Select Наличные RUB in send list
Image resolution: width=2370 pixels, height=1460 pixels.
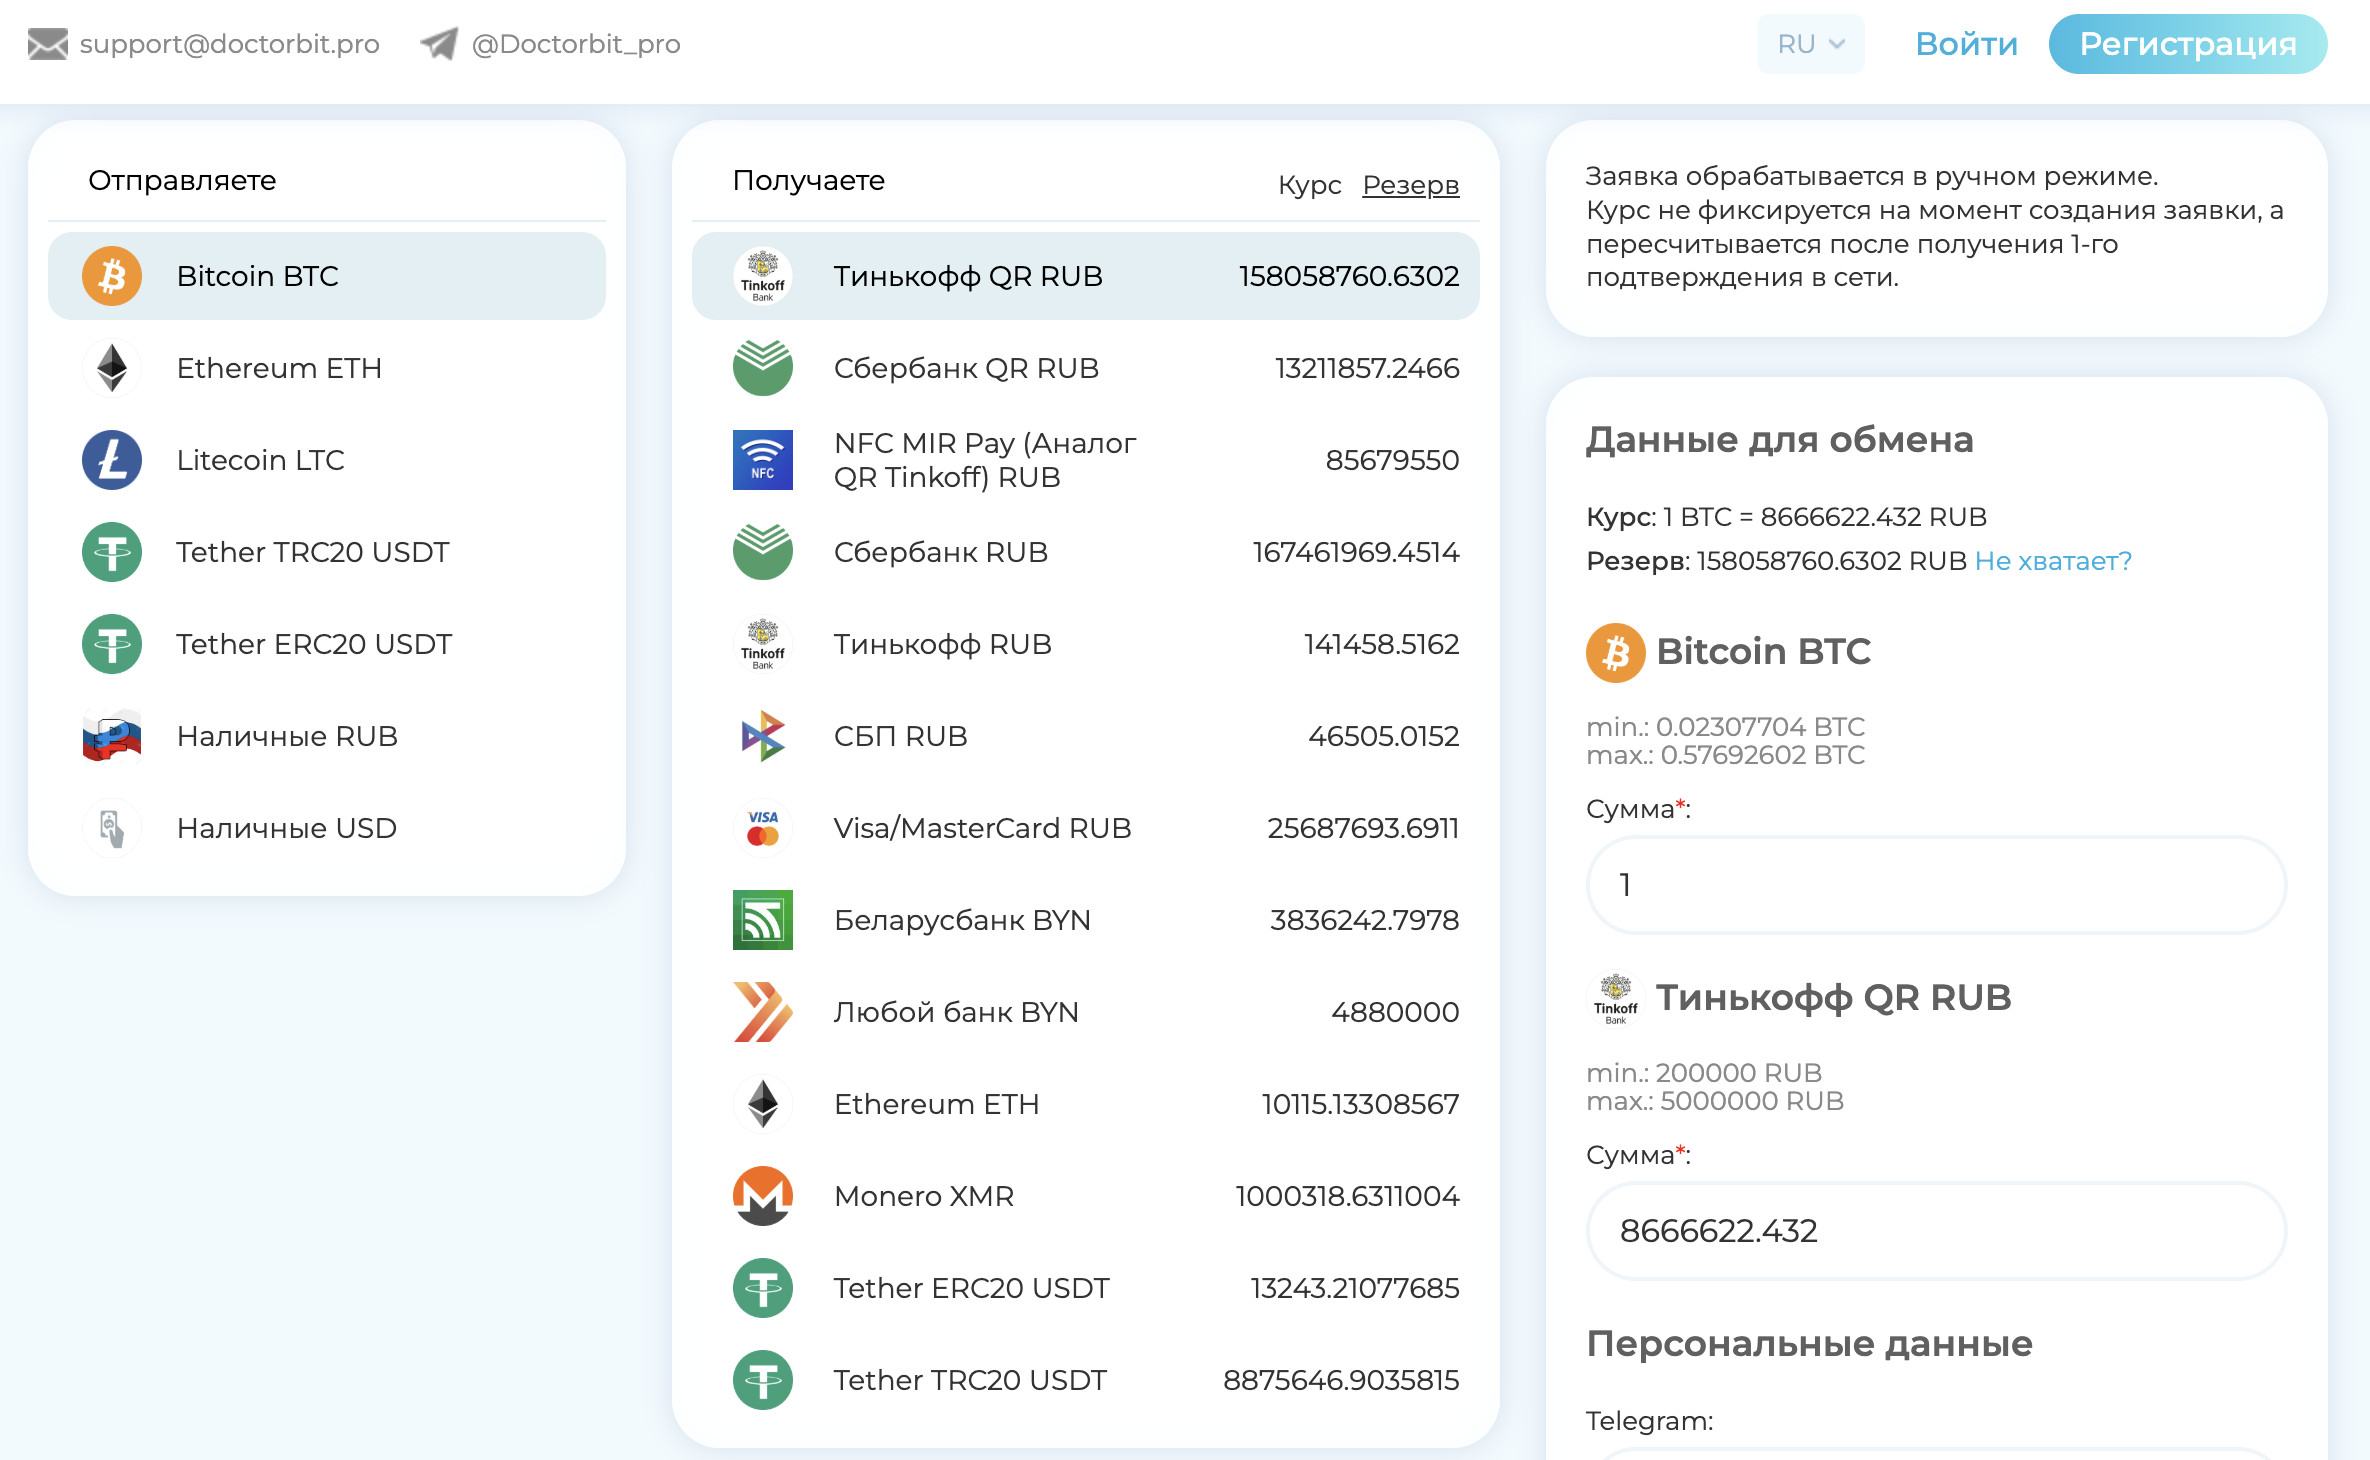point(287,736)
